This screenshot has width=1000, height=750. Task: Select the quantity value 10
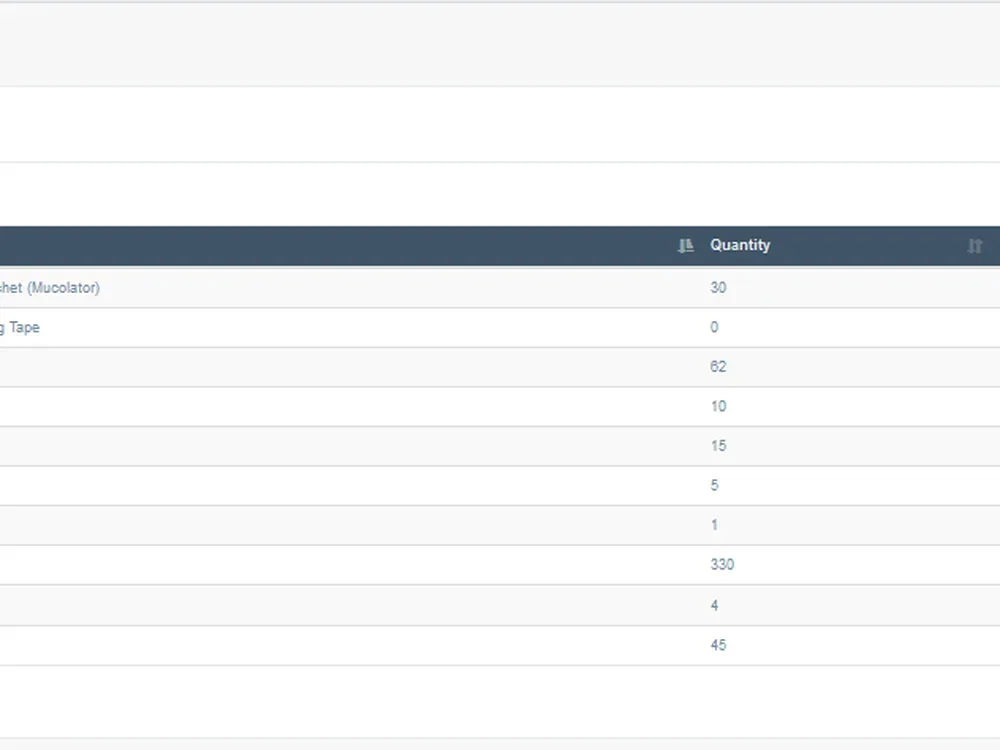click(x=719, y=406)
